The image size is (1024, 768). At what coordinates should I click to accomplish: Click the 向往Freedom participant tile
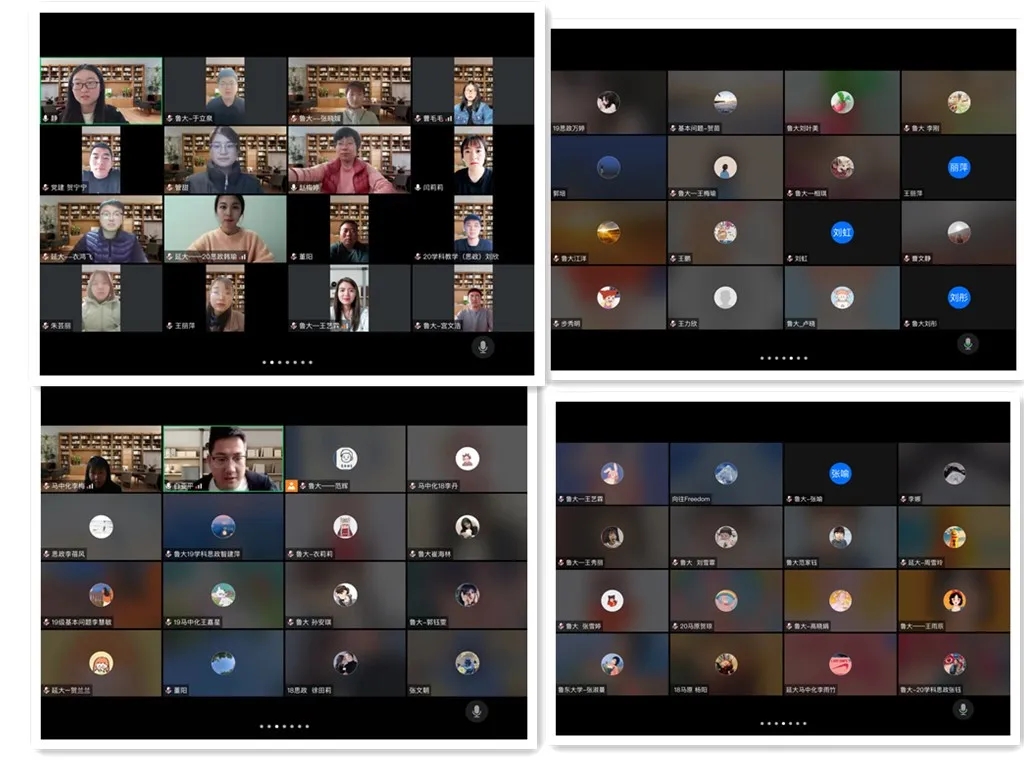pyautogui.click(x=726, y=474)
